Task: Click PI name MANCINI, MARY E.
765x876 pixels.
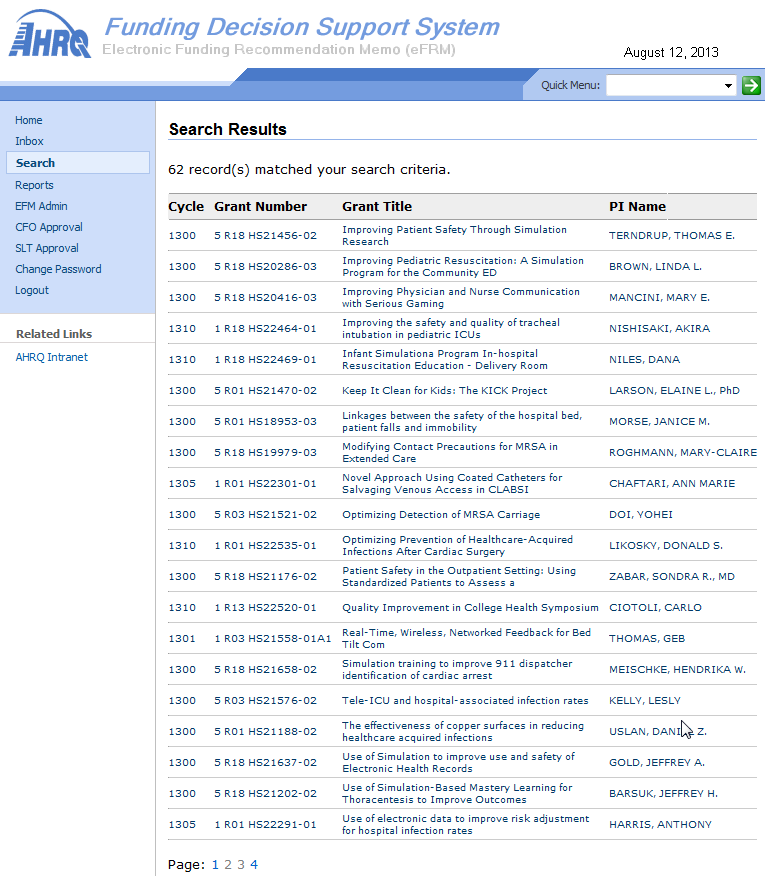Action: click(x=659, y=298)
